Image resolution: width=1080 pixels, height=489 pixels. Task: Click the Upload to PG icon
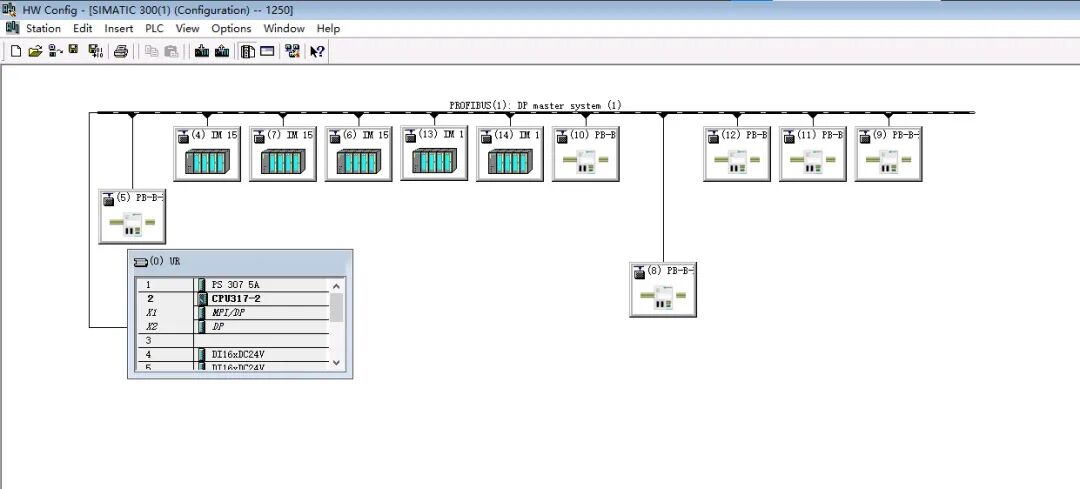point(222,51)
